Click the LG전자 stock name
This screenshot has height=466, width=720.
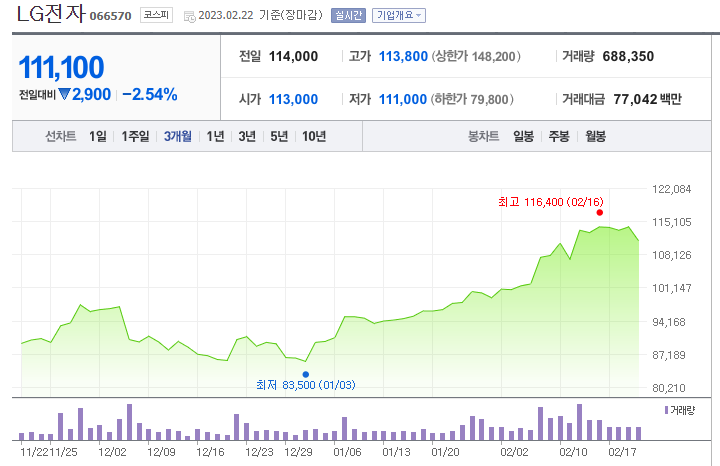pos(51,14)
